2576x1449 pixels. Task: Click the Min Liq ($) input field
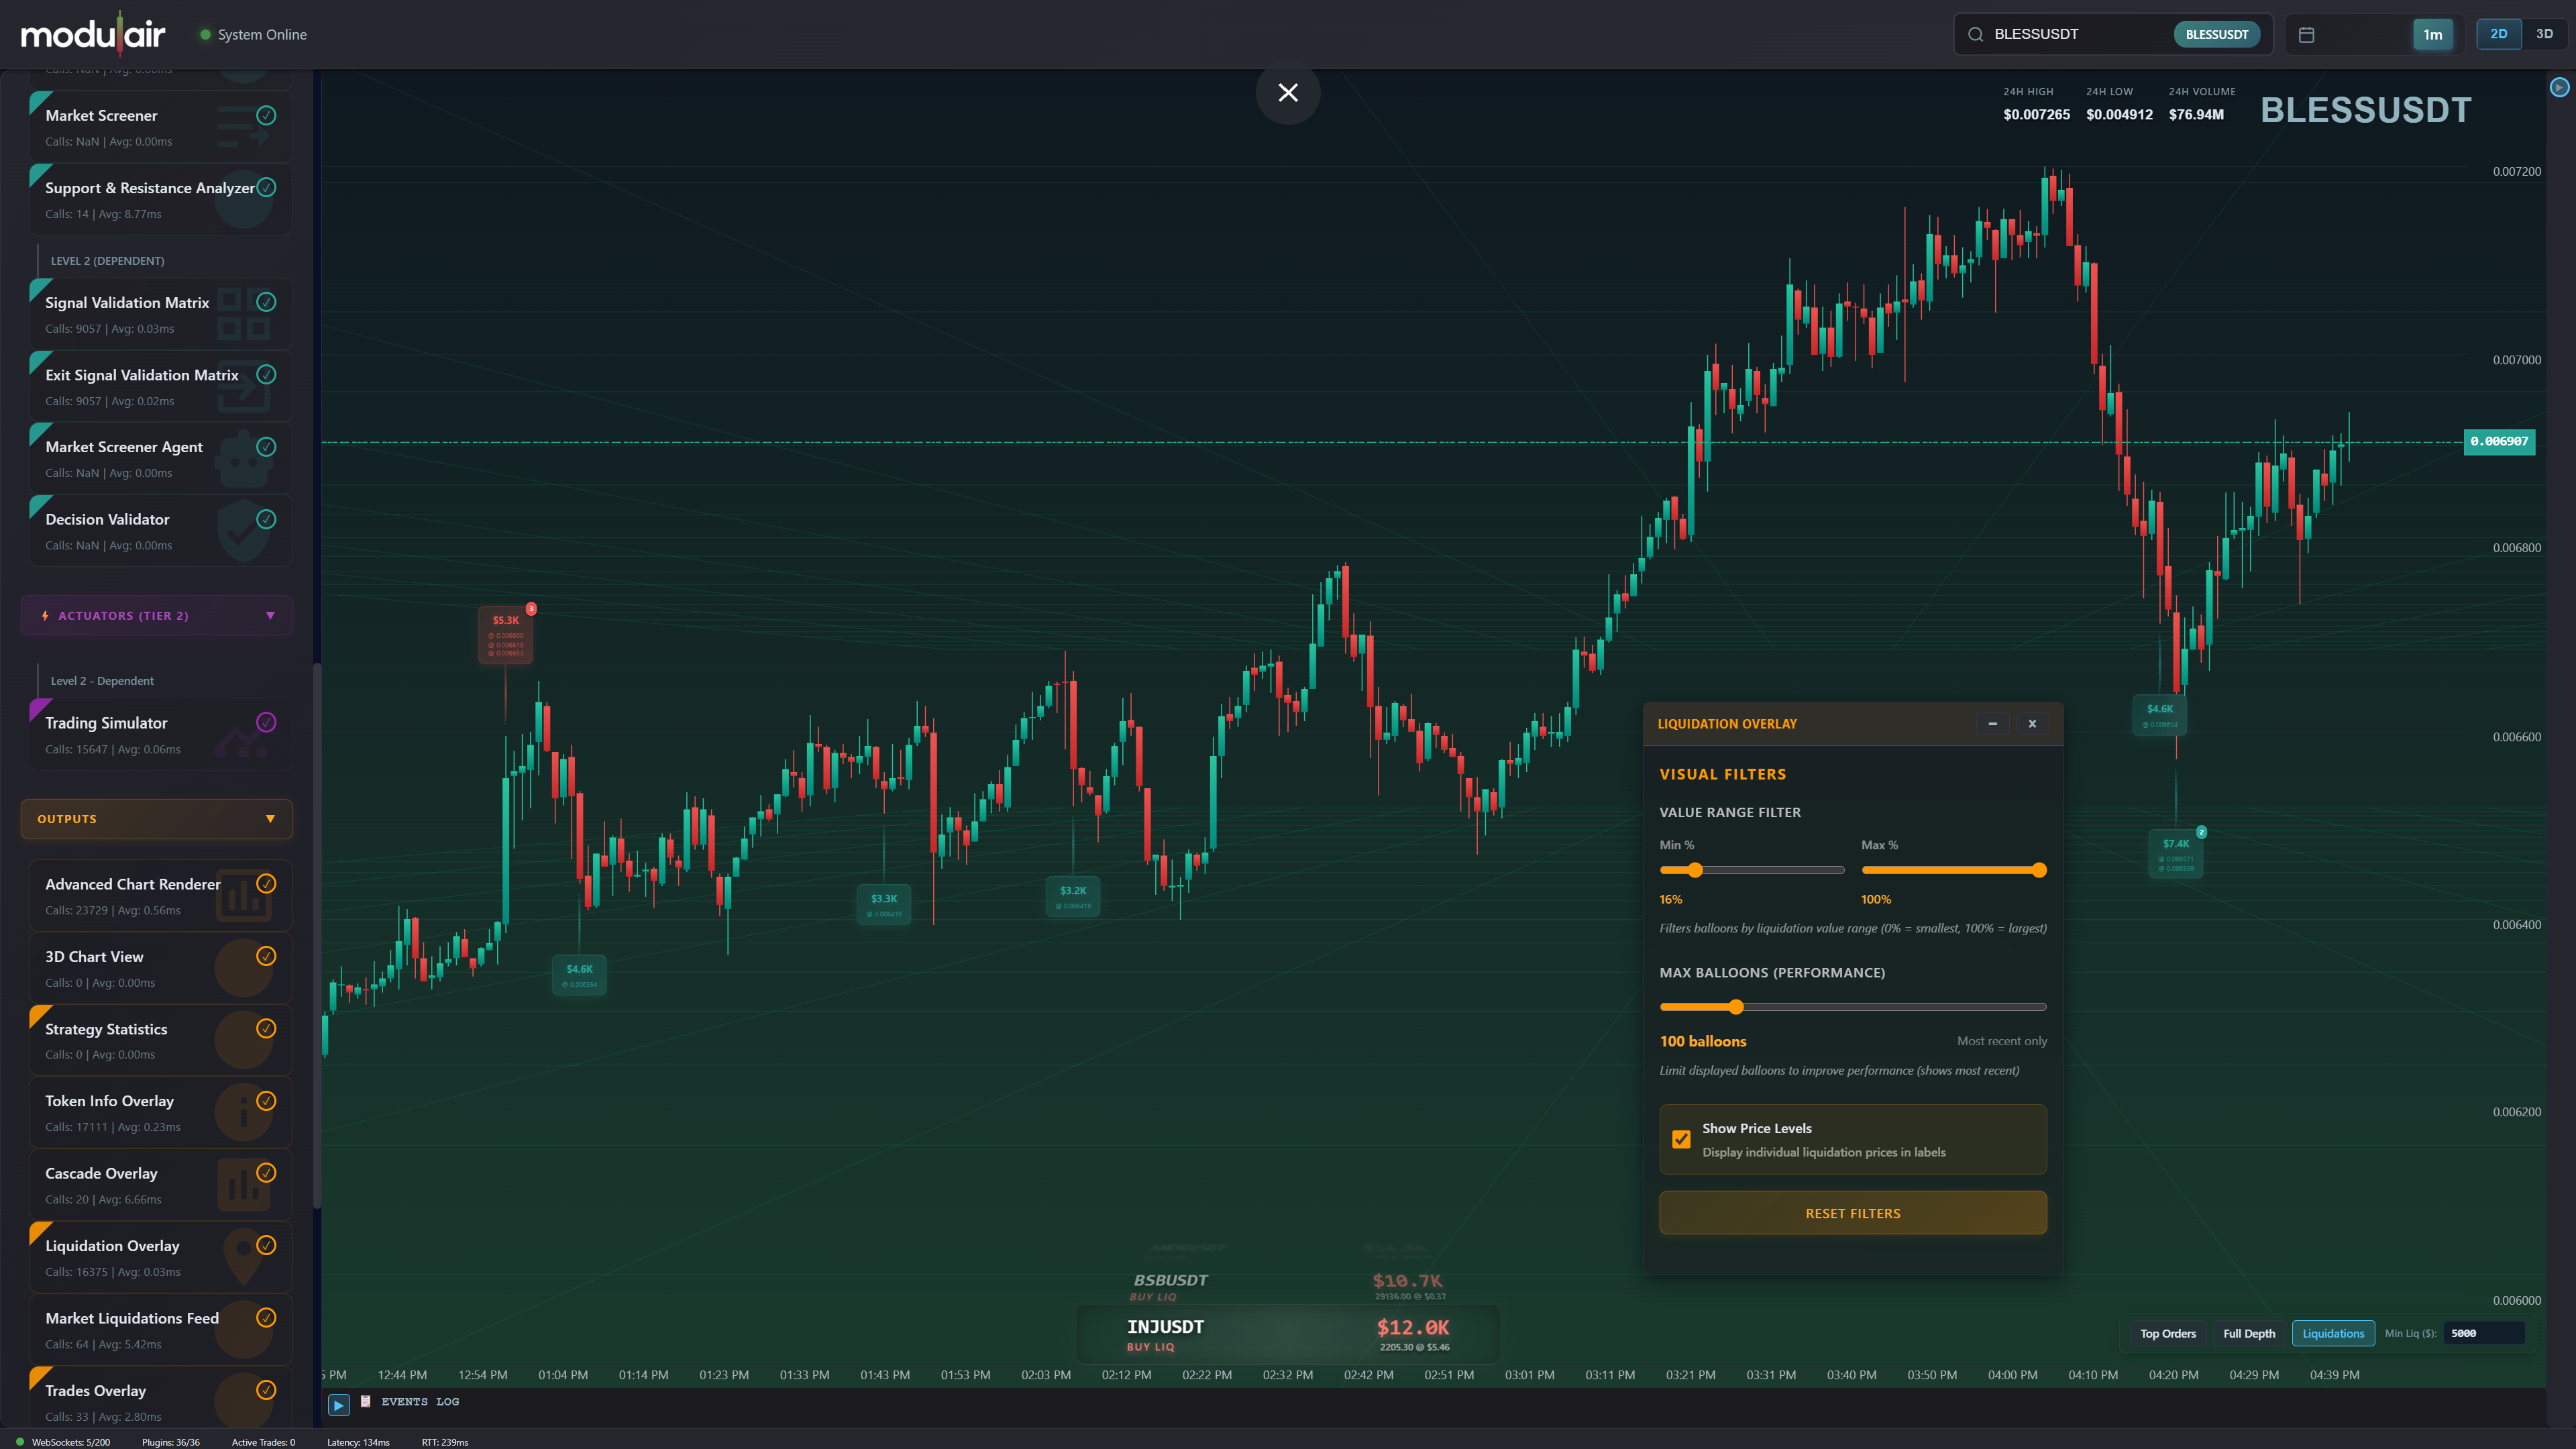coord(2484,1333)
